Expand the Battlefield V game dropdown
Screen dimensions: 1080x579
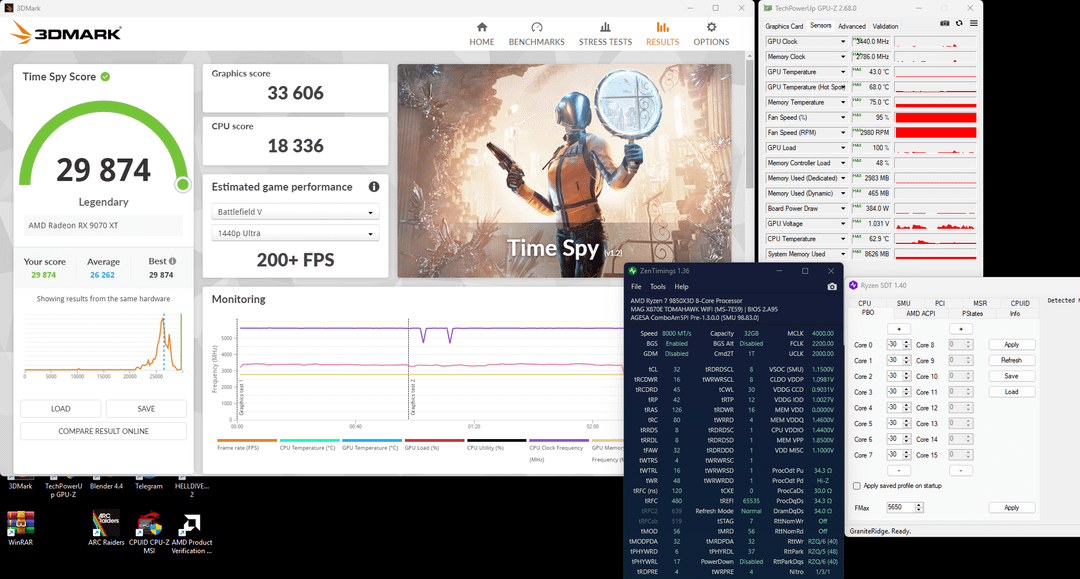click(296, 212)
